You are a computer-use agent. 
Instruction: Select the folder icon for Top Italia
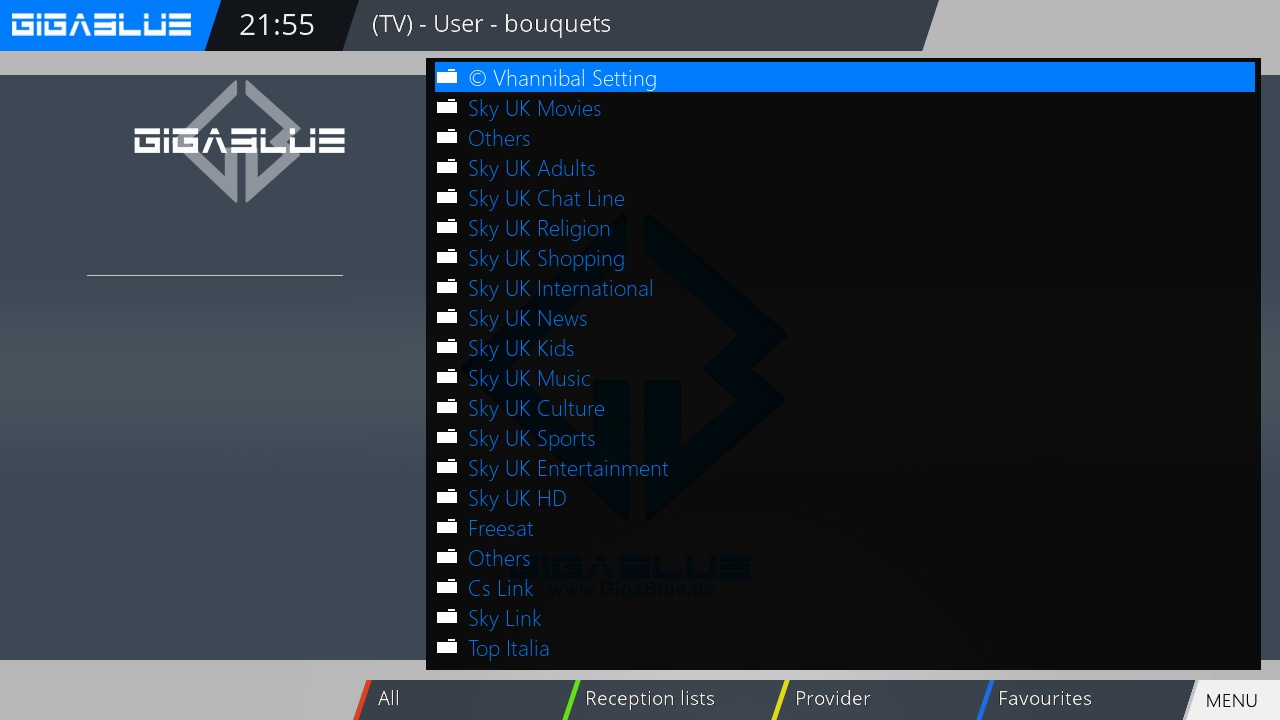pos(447,647)
